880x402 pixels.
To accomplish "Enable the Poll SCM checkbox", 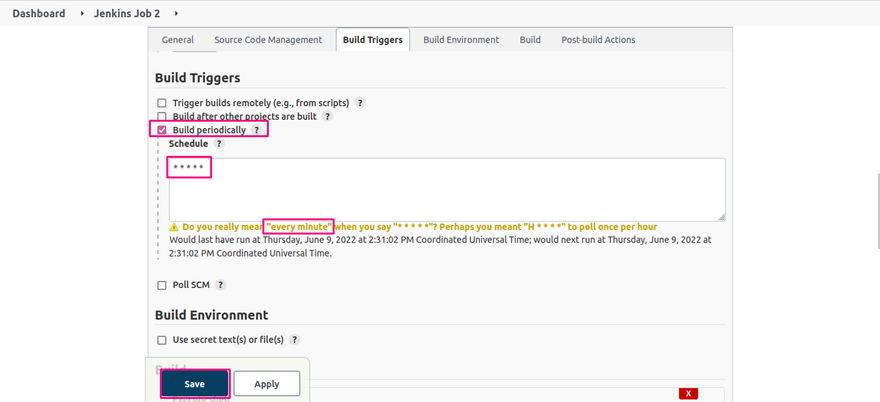I will click(x=162, y=285).
